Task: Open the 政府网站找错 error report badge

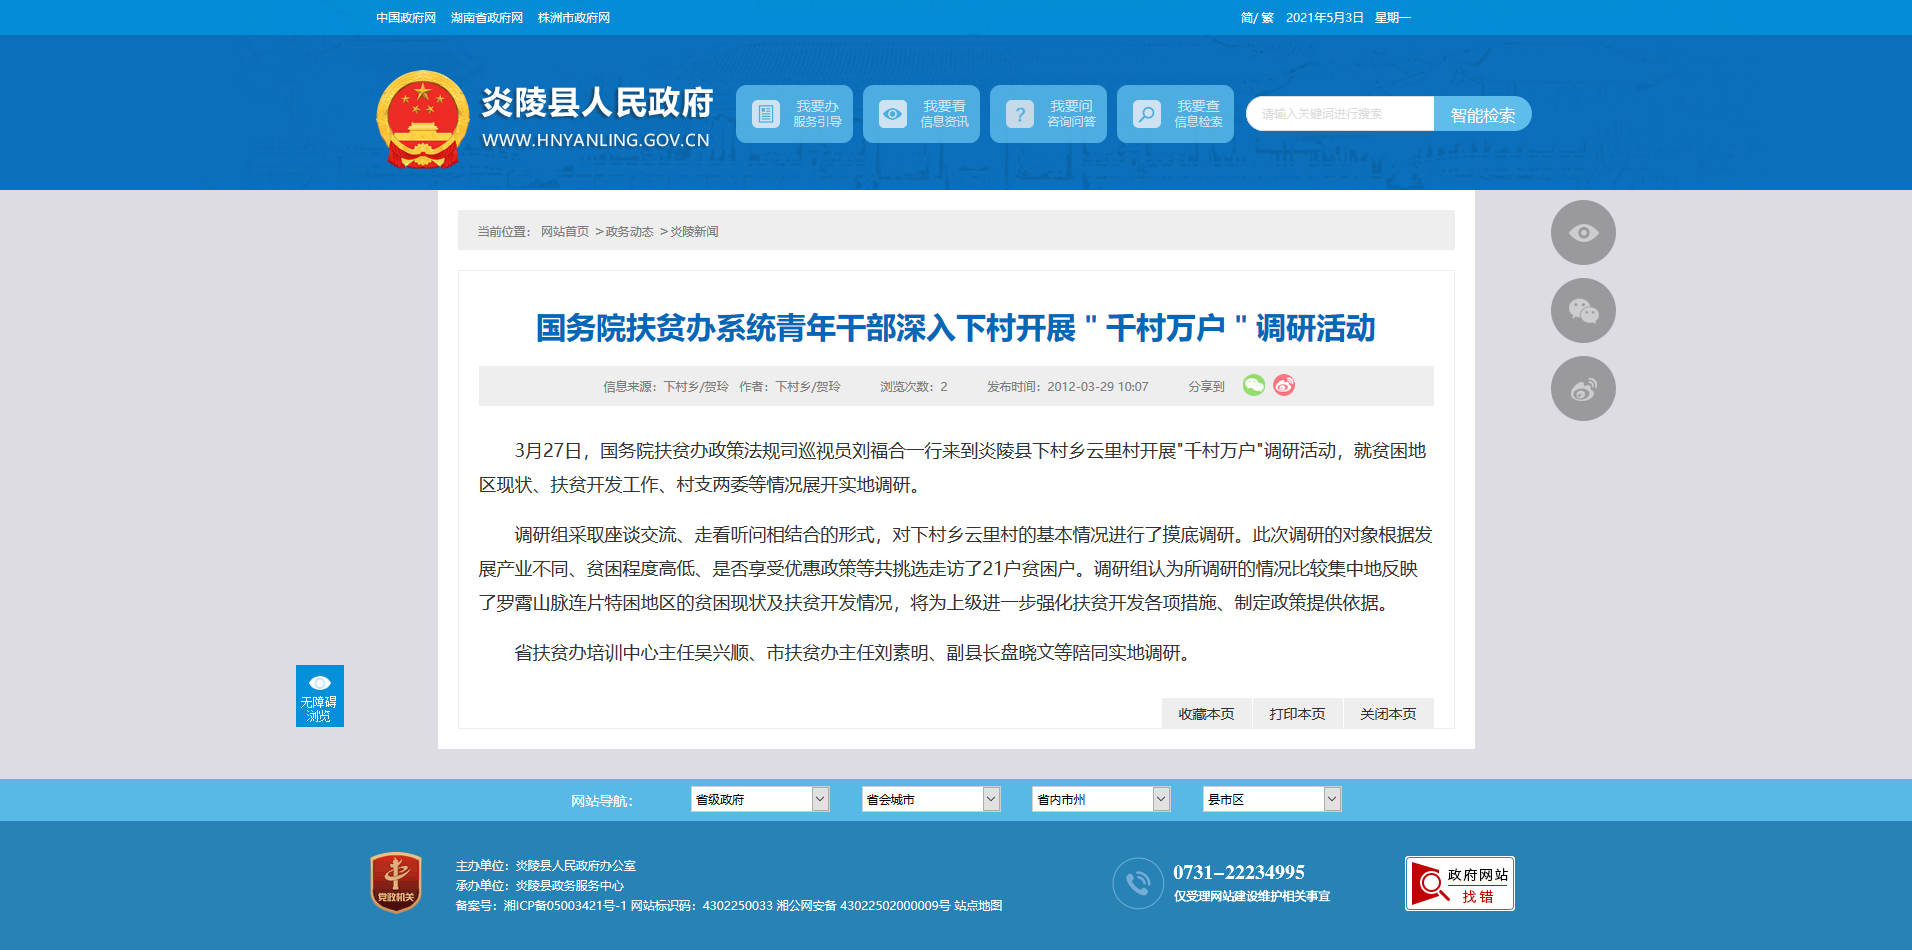Action: 1459,883
